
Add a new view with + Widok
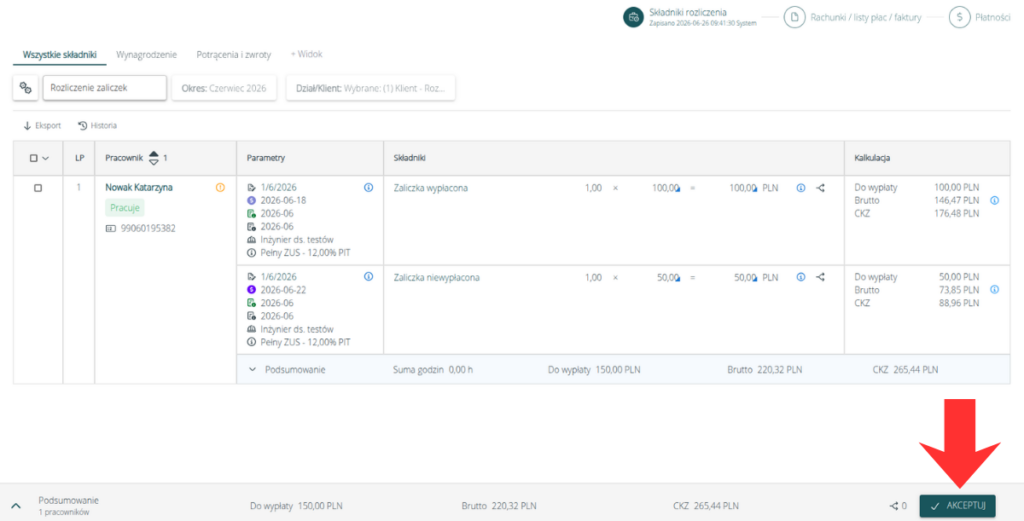306,54
